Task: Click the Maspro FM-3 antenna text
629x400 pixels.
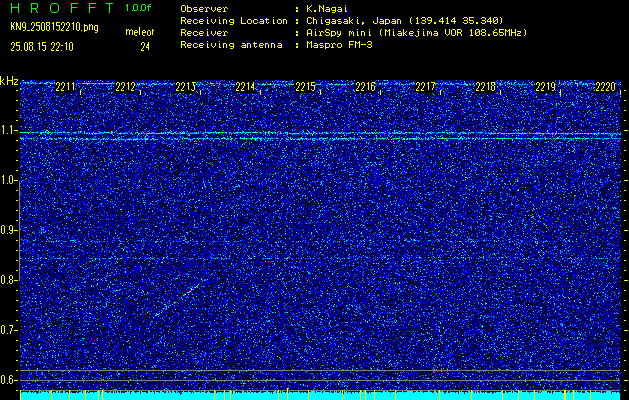Action: coord(339,45)
